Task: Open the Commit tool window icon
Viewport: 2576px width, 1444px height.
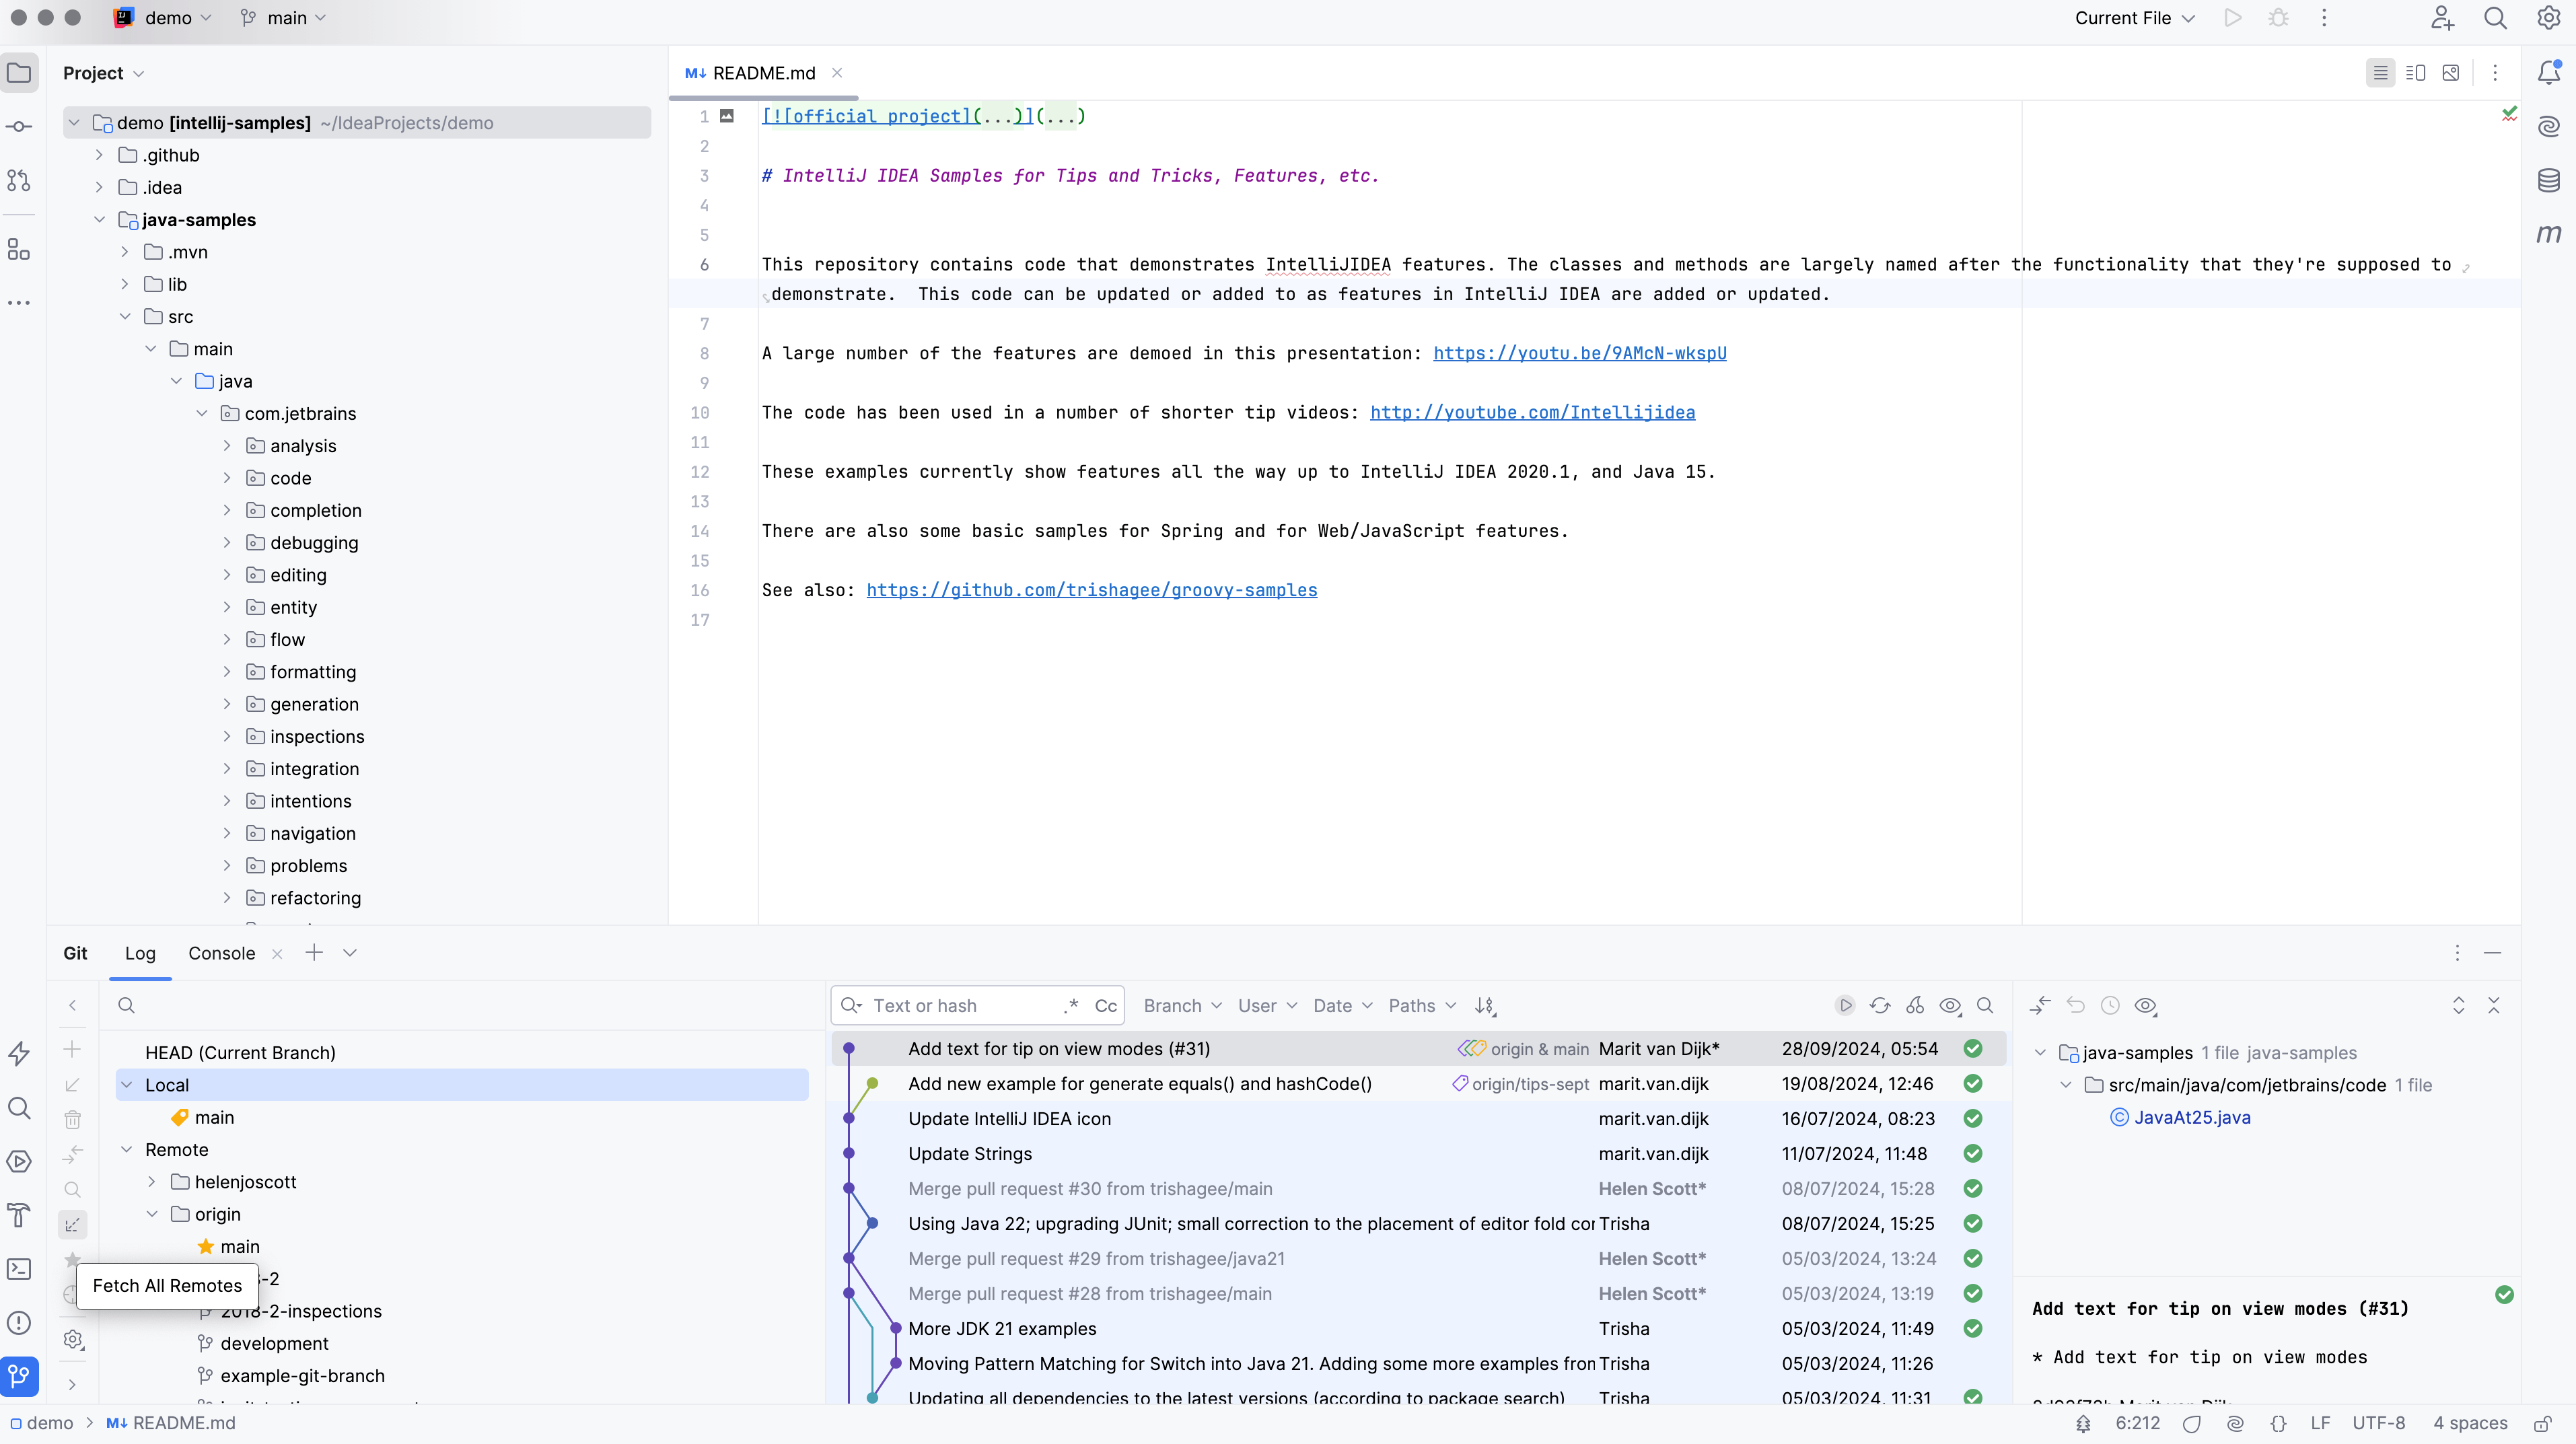Action: click(x=19, y=127)
